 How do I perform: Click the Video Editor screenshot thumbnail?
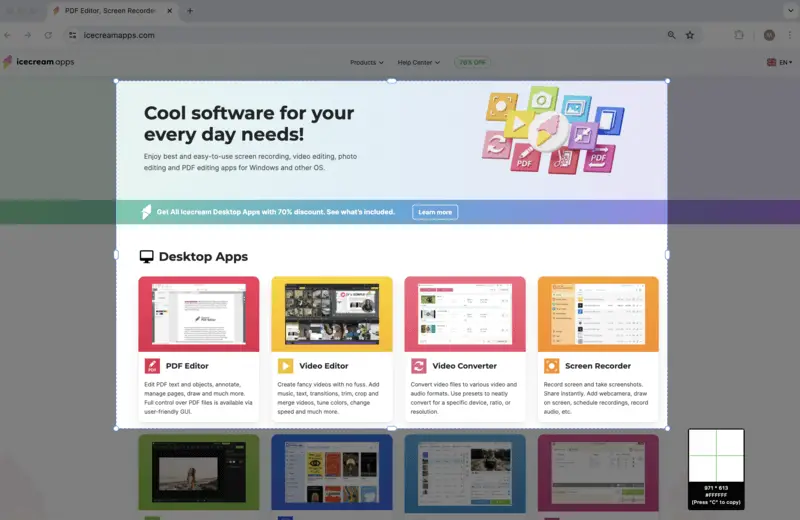pos(332,314)
